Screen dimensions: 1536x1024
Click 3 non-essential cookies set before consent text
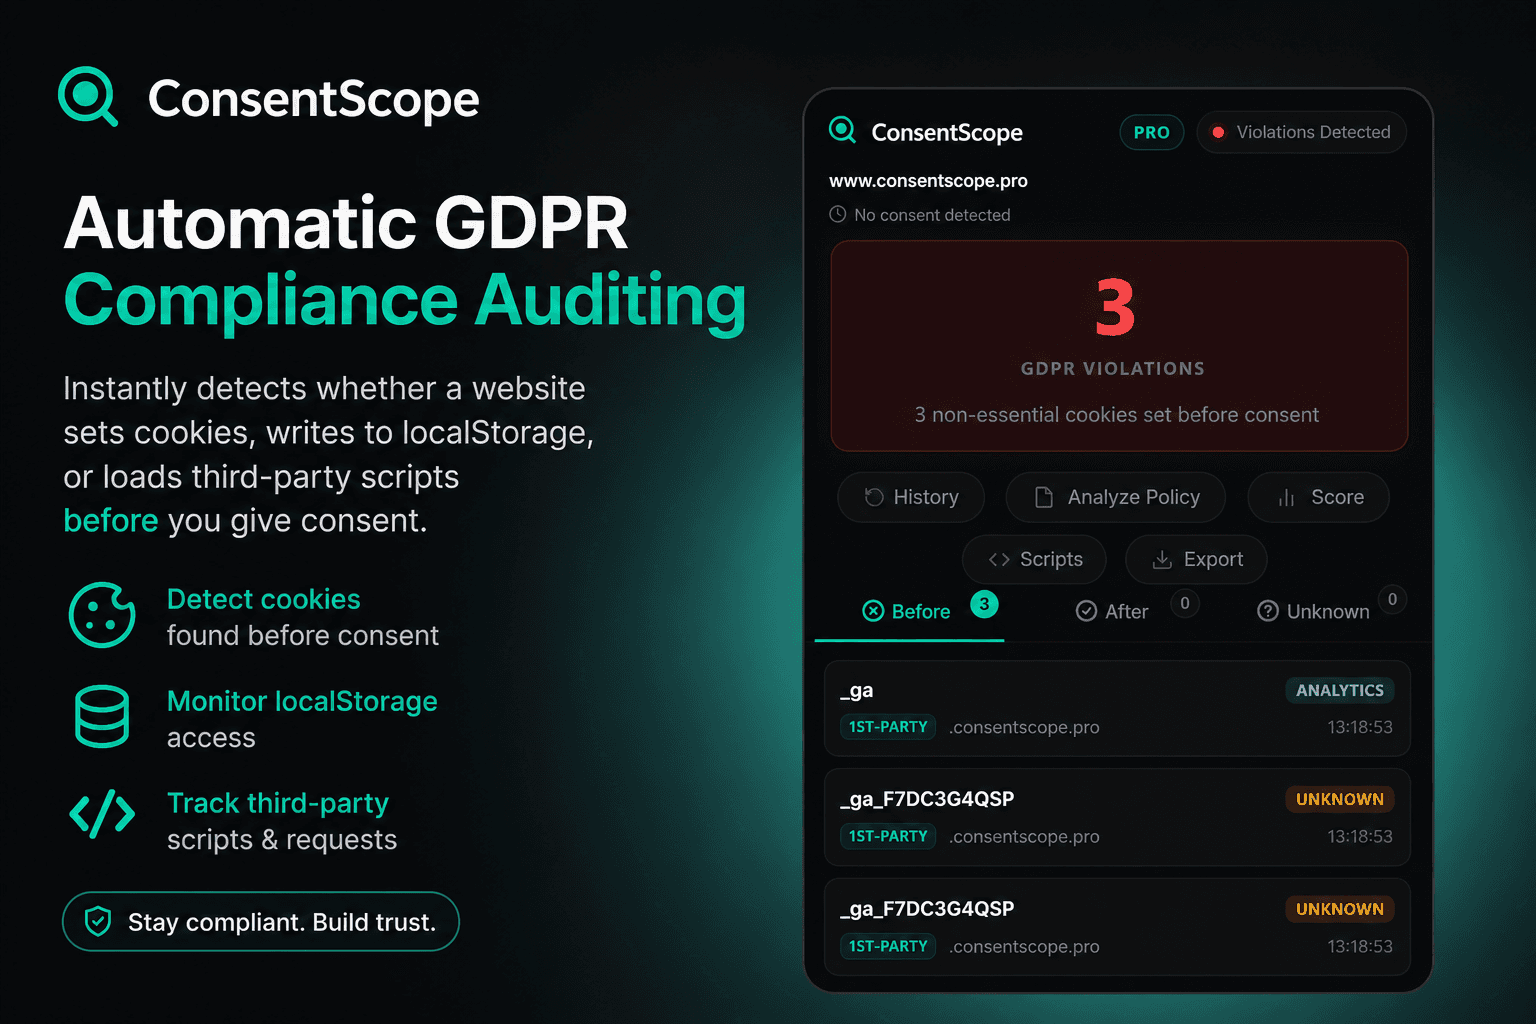[x=1117, y=414]
